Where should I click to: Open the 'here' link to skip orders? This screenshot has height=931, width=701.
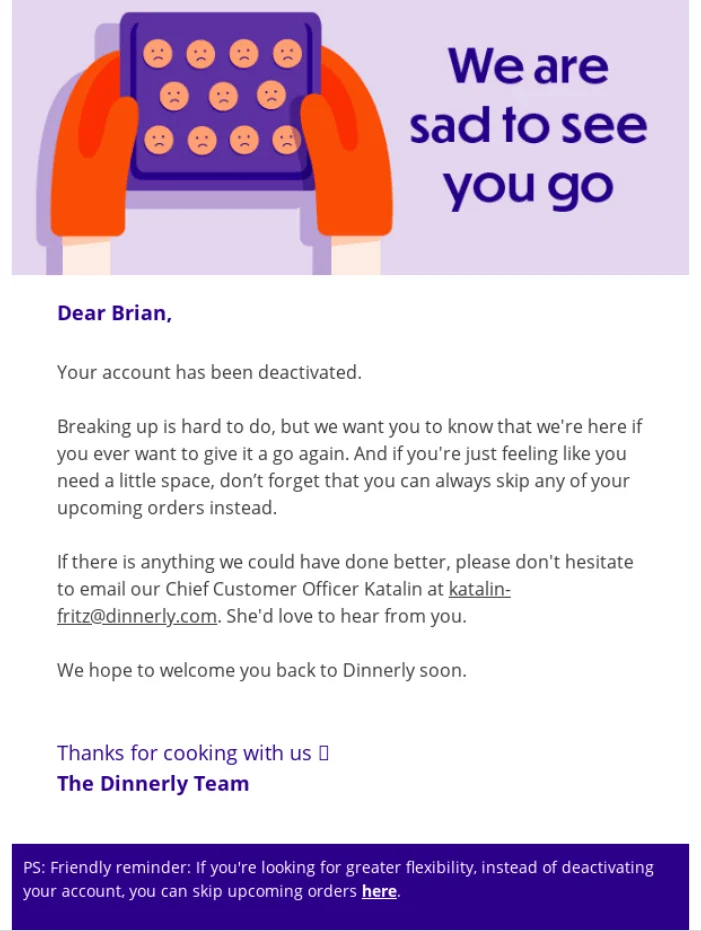point(379,891)
